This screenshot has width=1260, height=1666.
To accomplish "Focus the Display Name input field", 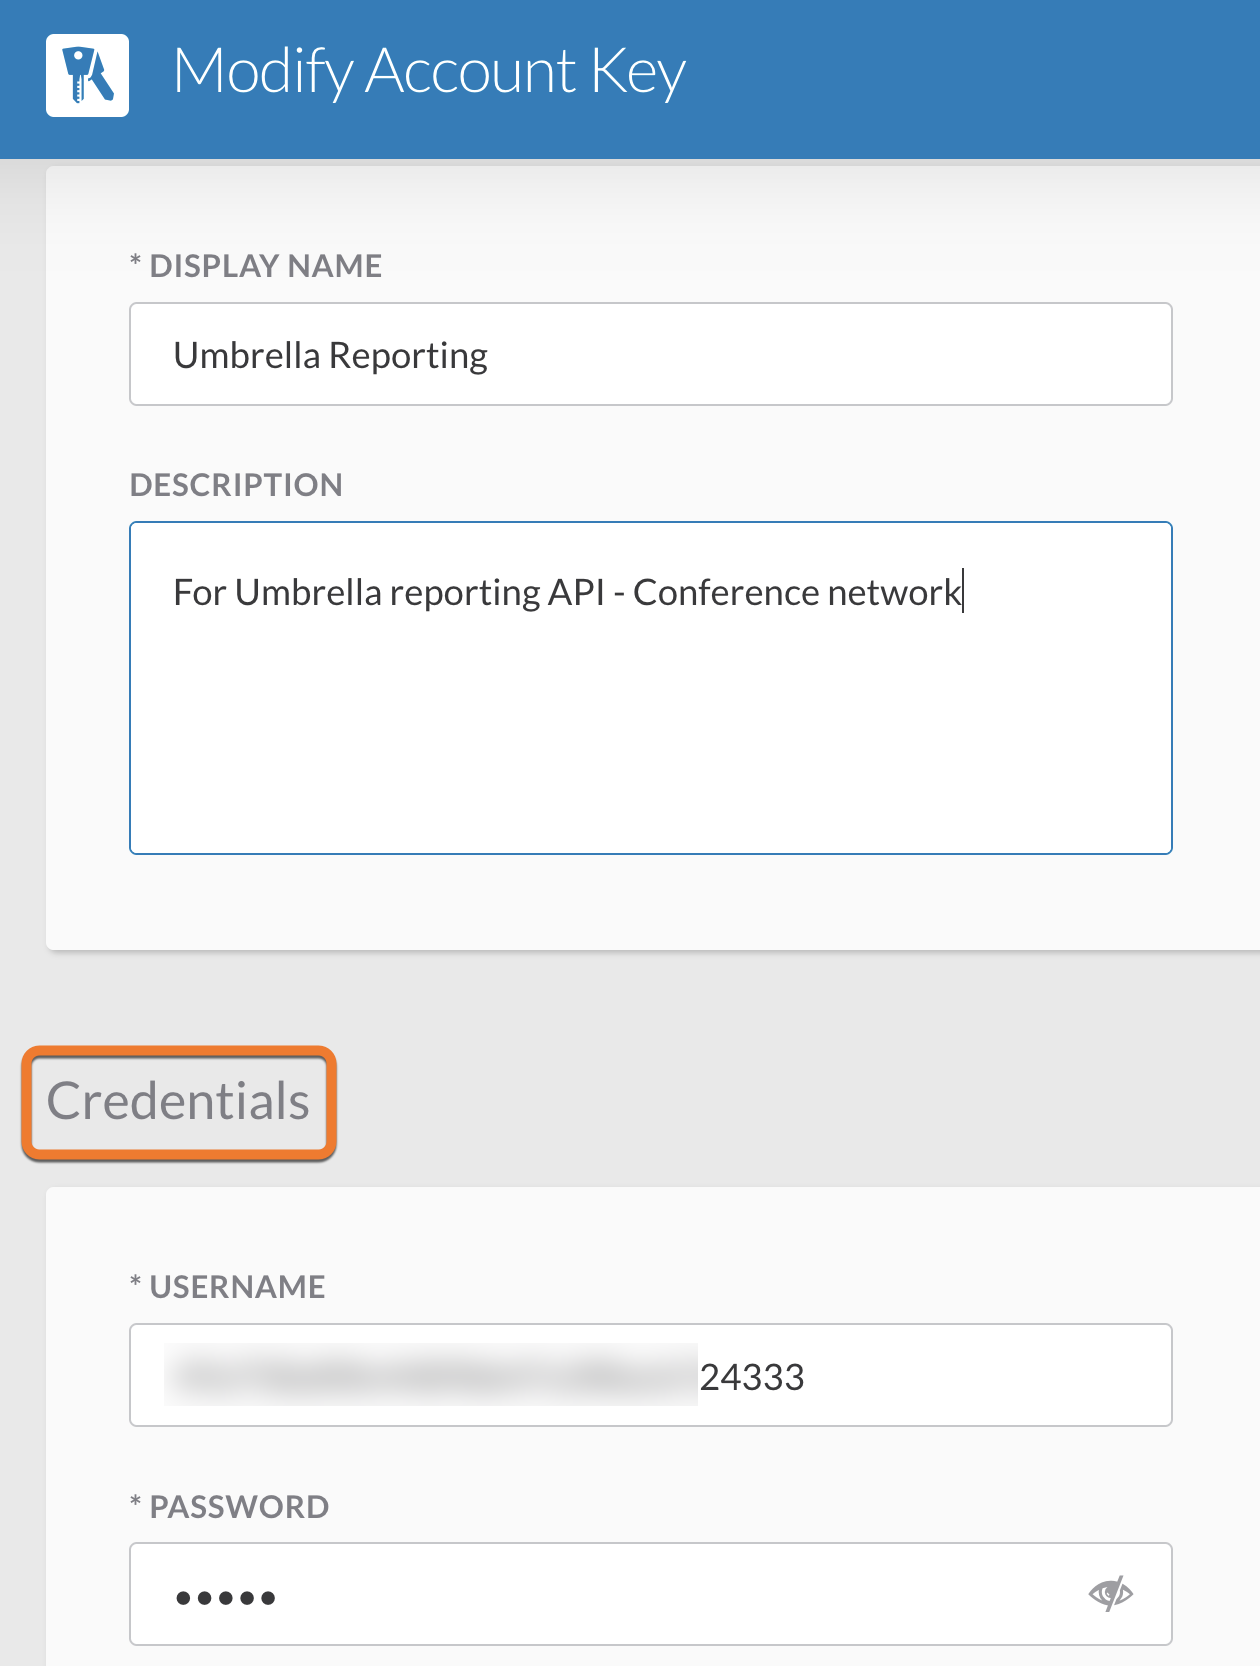I will coord(650,354).
